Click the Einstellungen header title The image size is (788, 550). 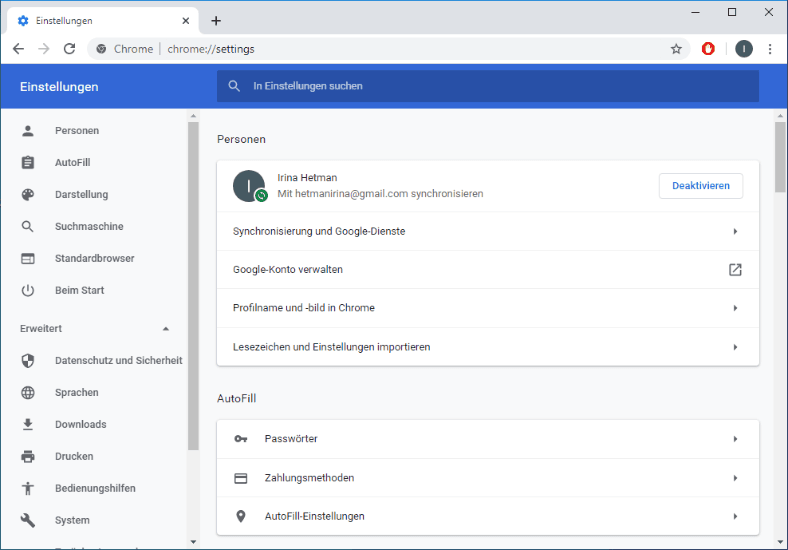(x=59, y=86)
